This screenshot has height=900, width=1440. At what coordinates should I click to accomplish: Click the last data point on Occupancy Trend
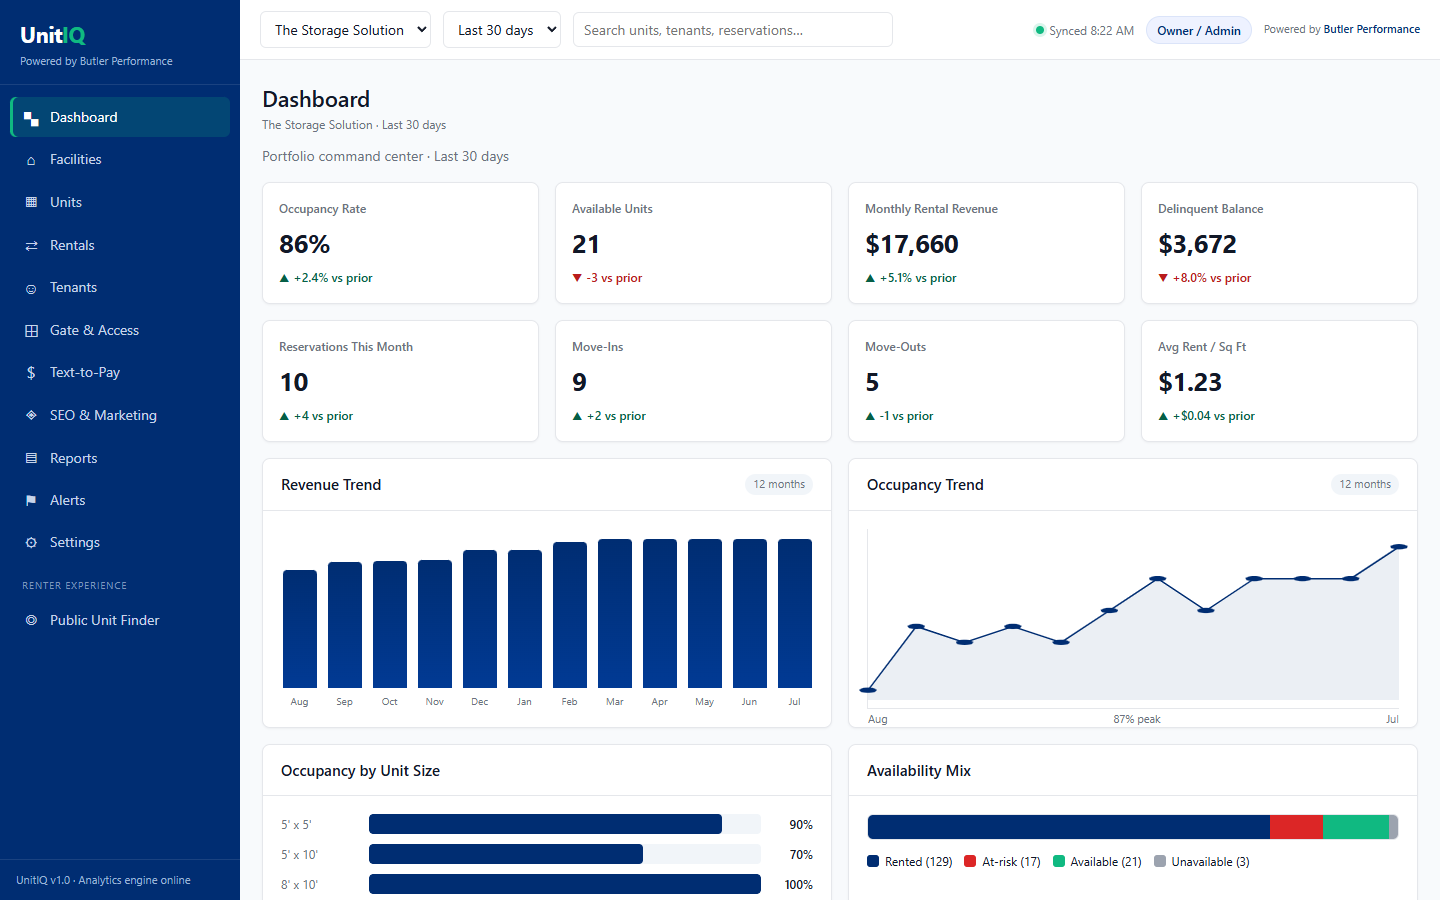click(1399, 547)
